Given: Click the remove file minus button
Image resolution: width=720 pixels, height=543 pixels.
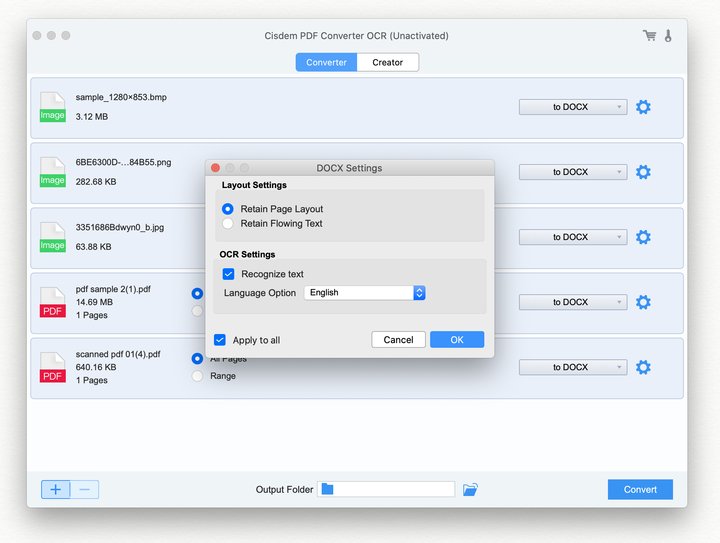Looking at the screenshot, I should (x=85, y=489).
